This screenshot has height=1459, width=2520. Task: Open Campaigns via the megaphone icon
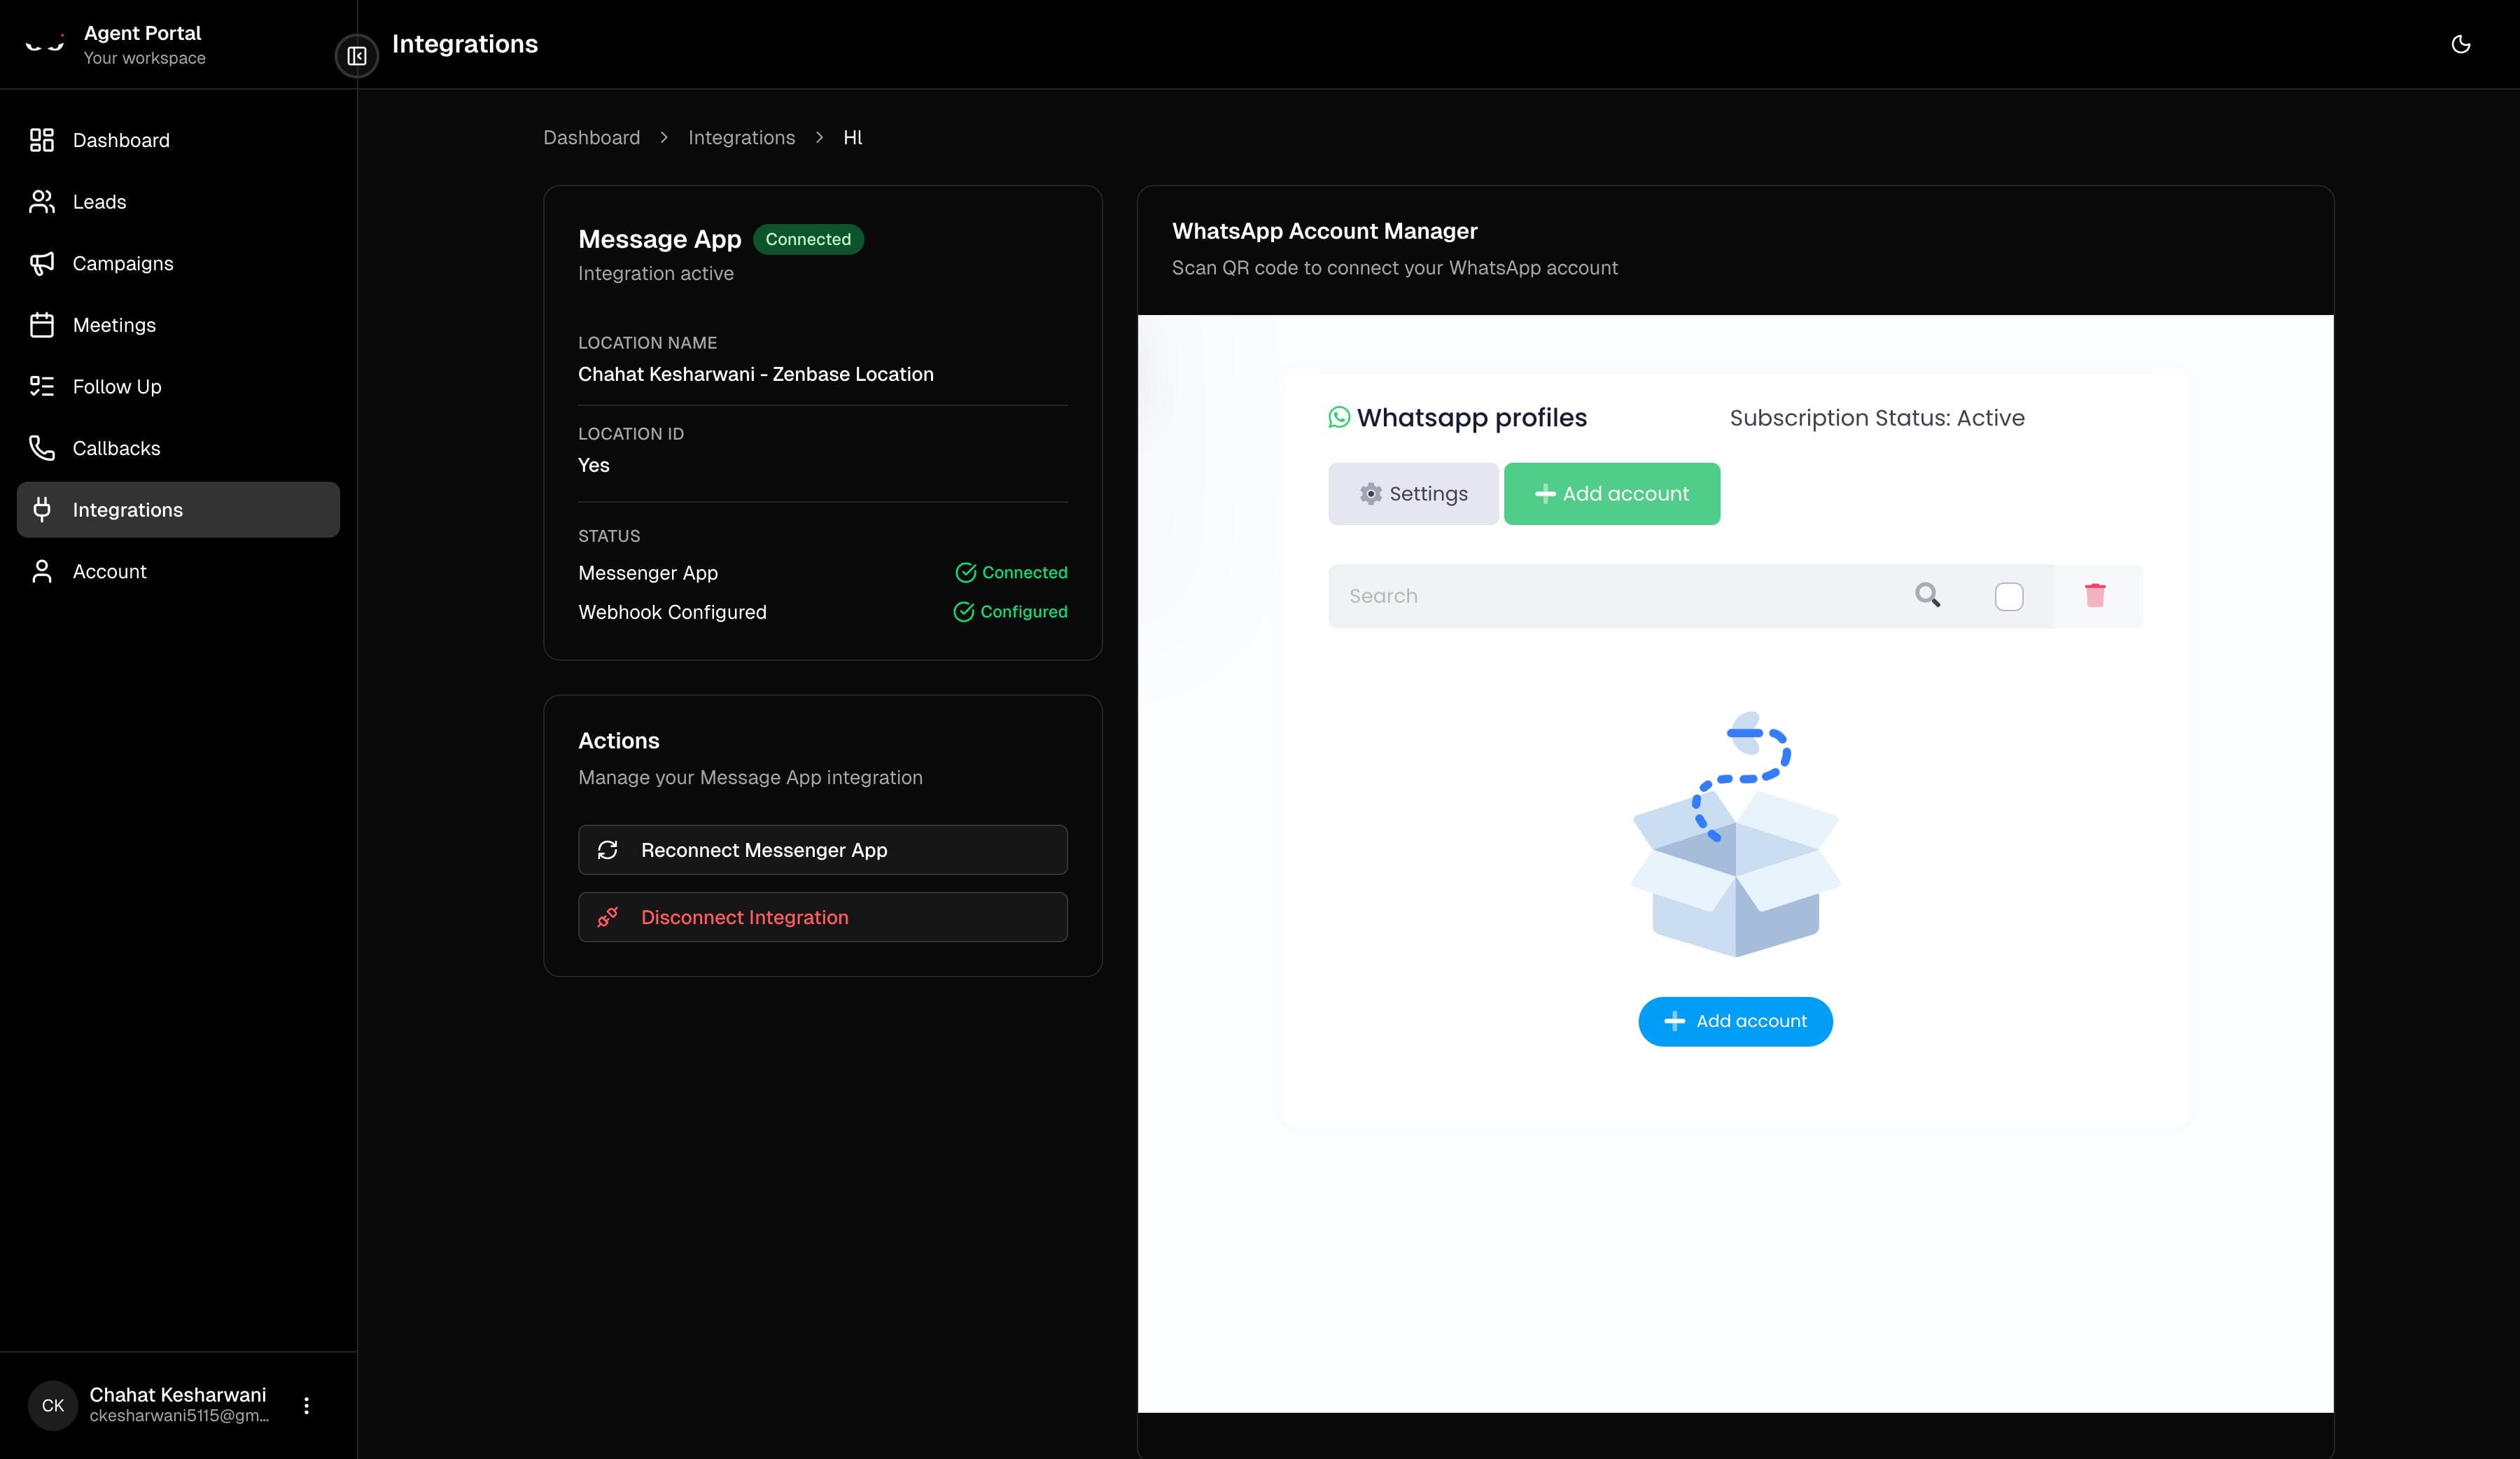click(x=41, y=263)
